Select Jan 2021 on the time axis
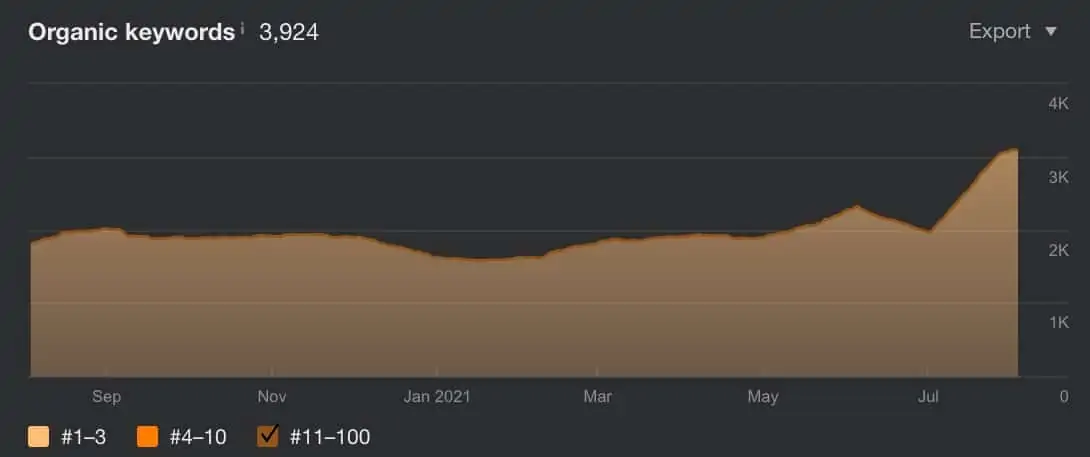Viewport: 1090px width, 457px height. (x=437, y=397)
